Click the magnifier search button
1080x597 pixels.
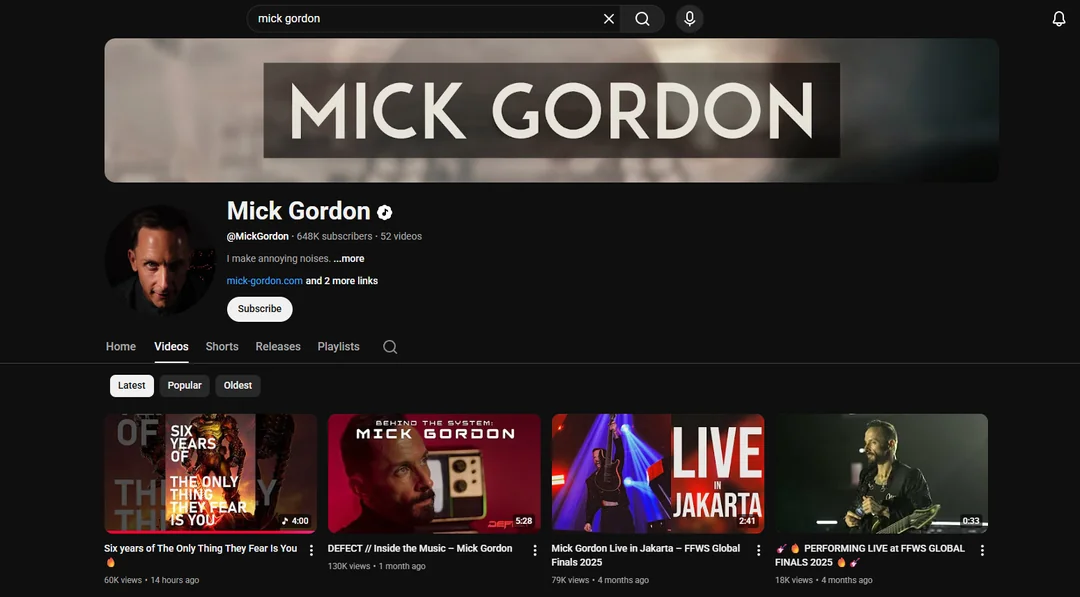tap(642, 19)
